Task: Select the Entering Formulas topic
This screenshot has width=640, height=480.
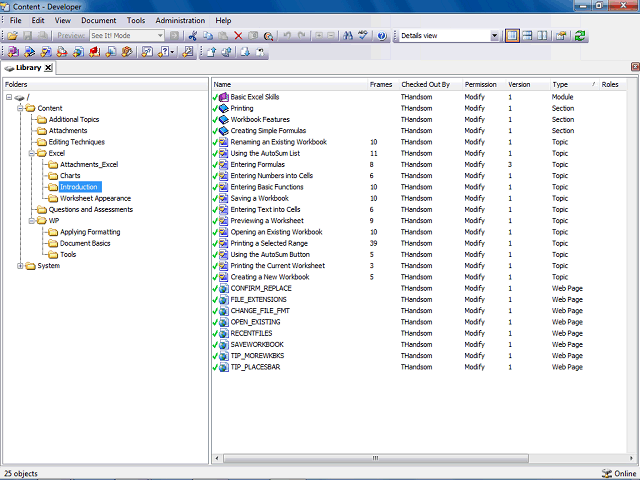Action: (x=258, y=164)
